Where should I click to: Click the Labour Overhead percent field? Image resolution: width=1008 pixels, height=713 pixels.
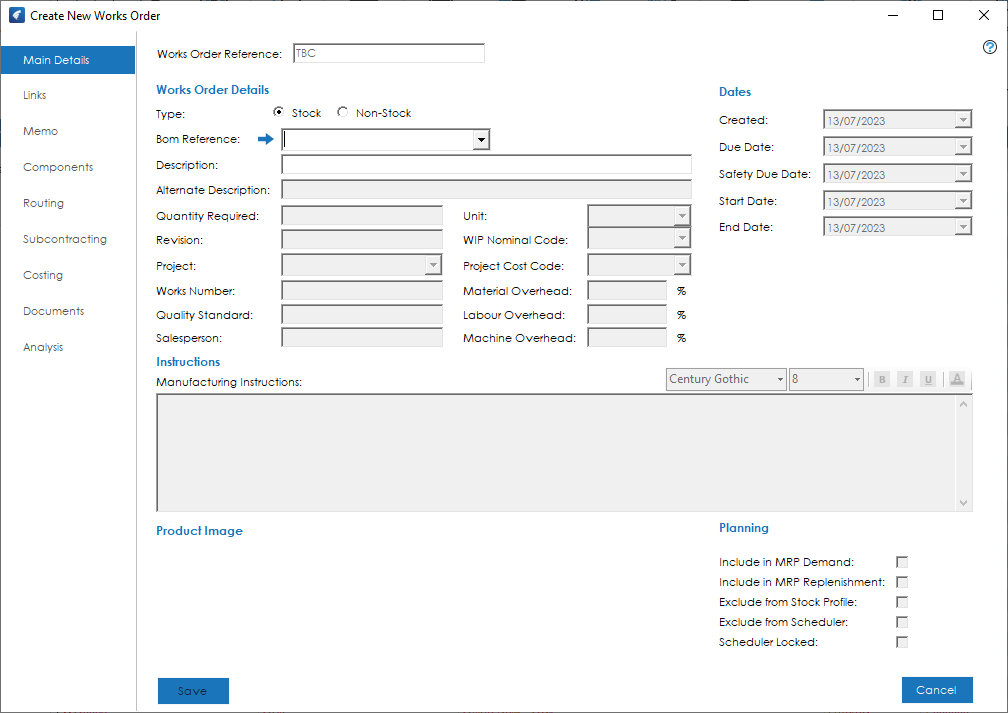click(x=627, y=314)
